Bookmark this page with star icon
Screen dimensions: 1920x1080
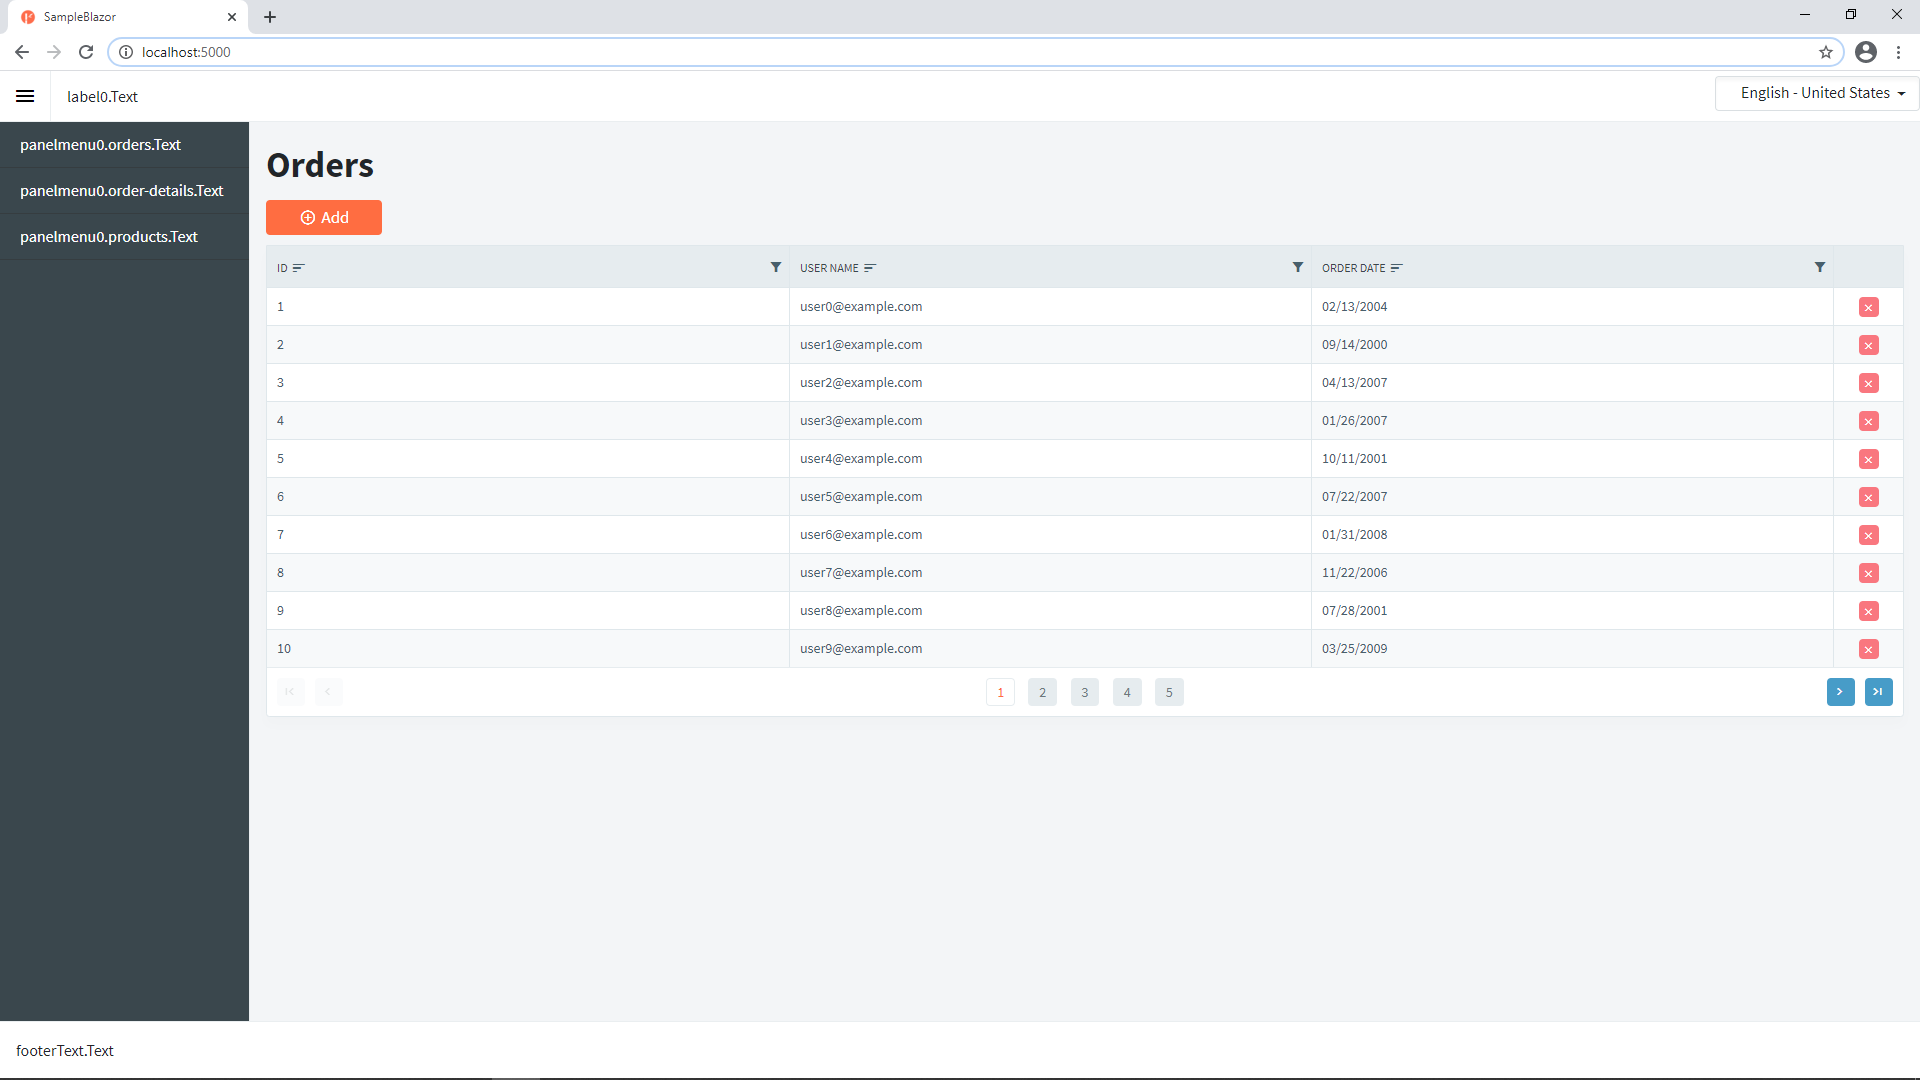[1825, 52]
